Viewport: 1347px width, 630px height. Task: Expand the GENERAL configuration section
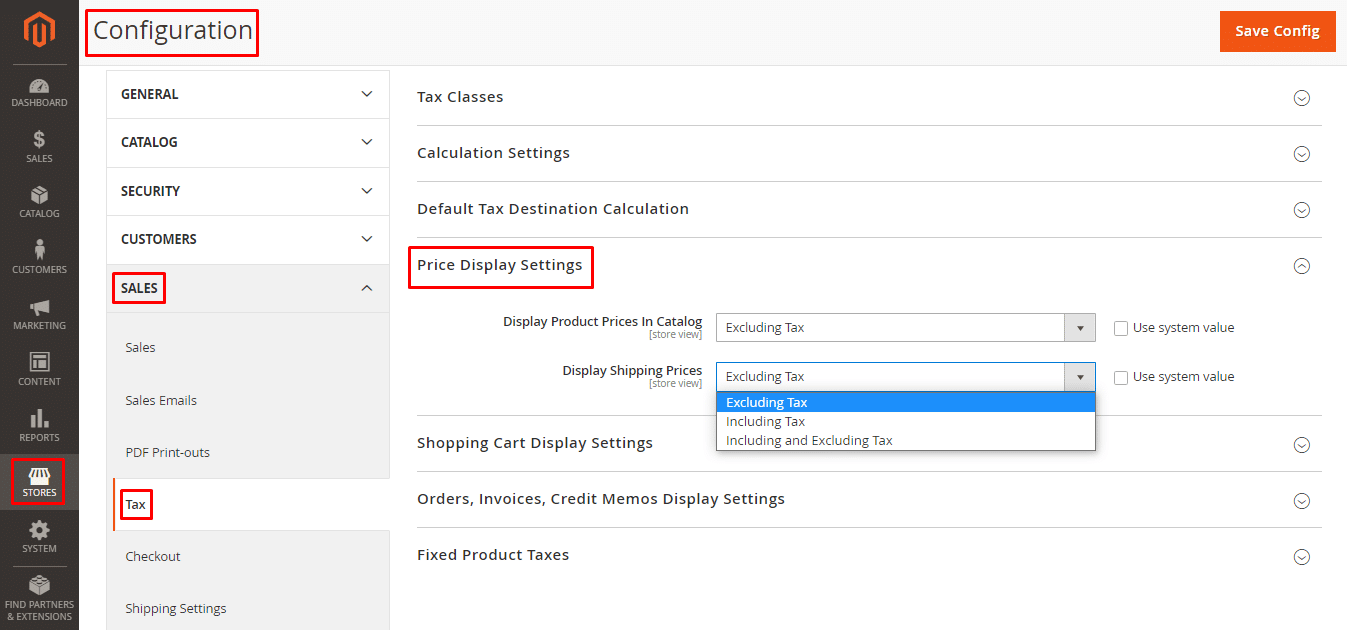[247, 94]
